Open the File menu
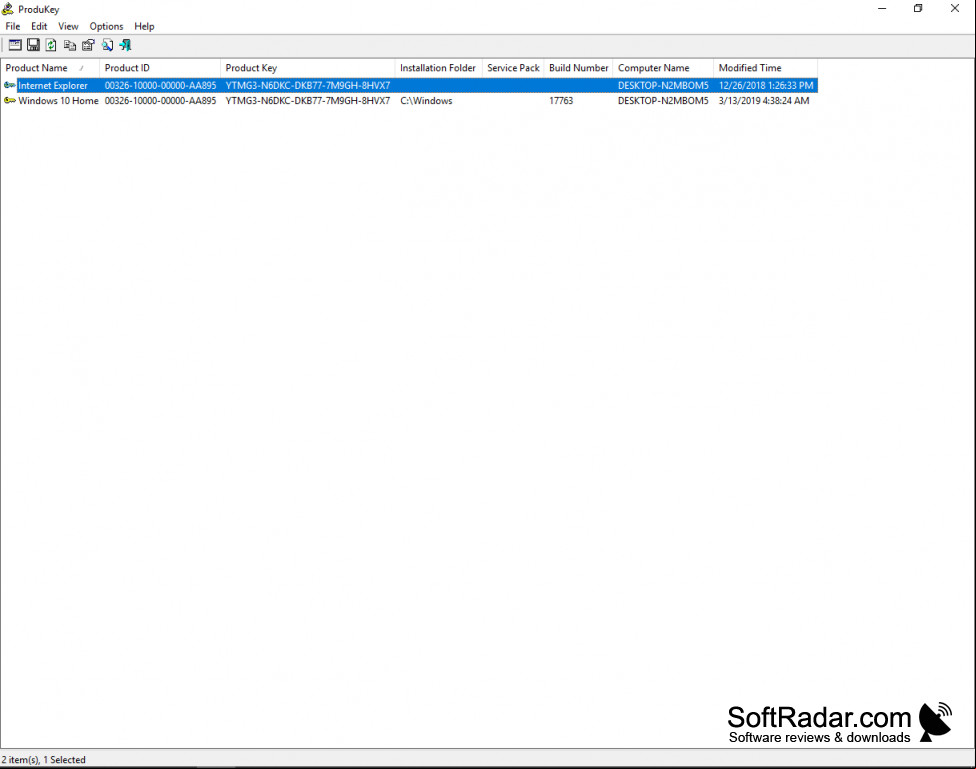 pyautogui.click(x=13, y=26)
